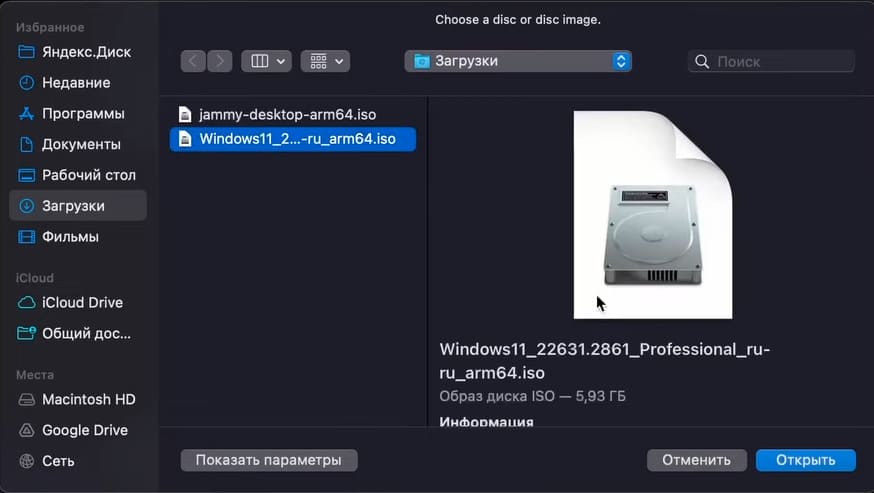Image resolution: width=874 pixels, height=493 pixels.
Task: Open Google Drive in sidebar
Action: click(x=84, y=430)
